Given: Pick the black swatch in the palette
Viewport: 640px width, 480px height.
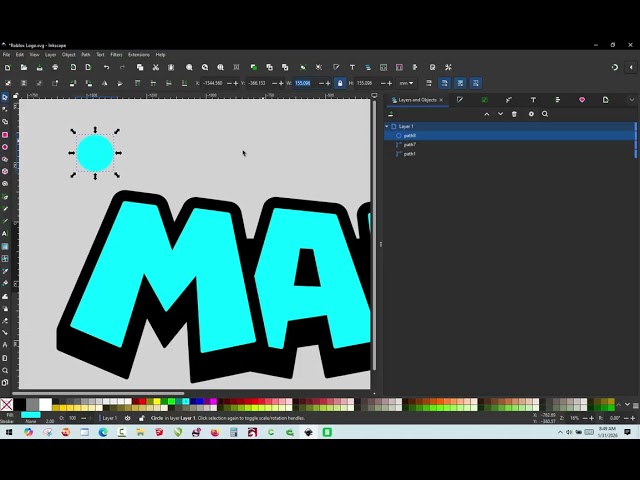Looking at the screenshot, I should tap(20, 405).
